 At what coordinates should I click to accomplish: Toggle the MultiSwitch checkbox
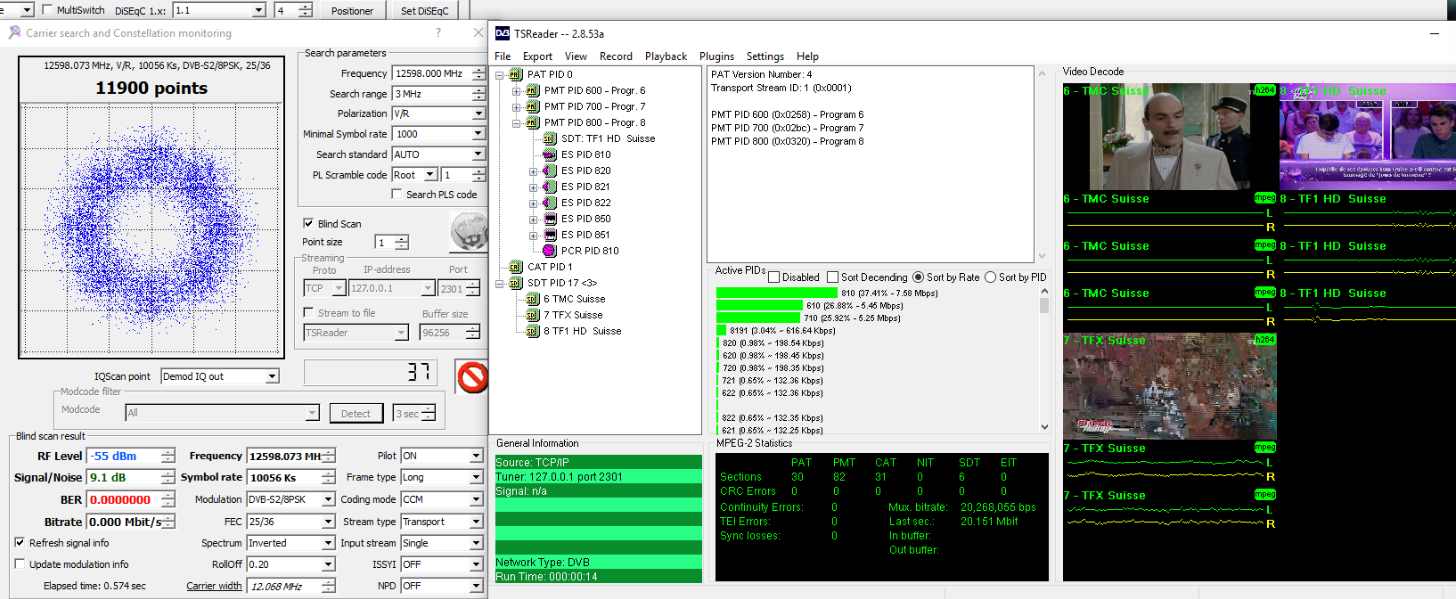[48, 10]
